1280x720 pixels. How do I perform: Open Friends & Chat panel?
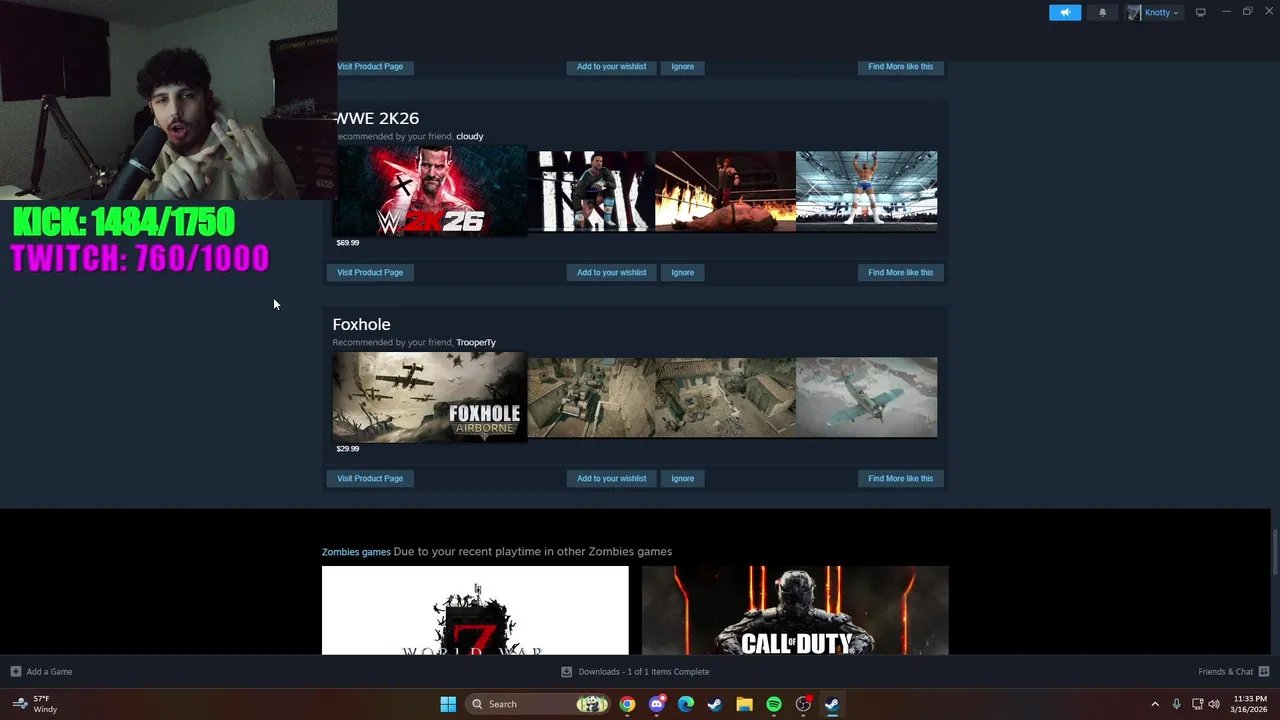pos(1225,672)
